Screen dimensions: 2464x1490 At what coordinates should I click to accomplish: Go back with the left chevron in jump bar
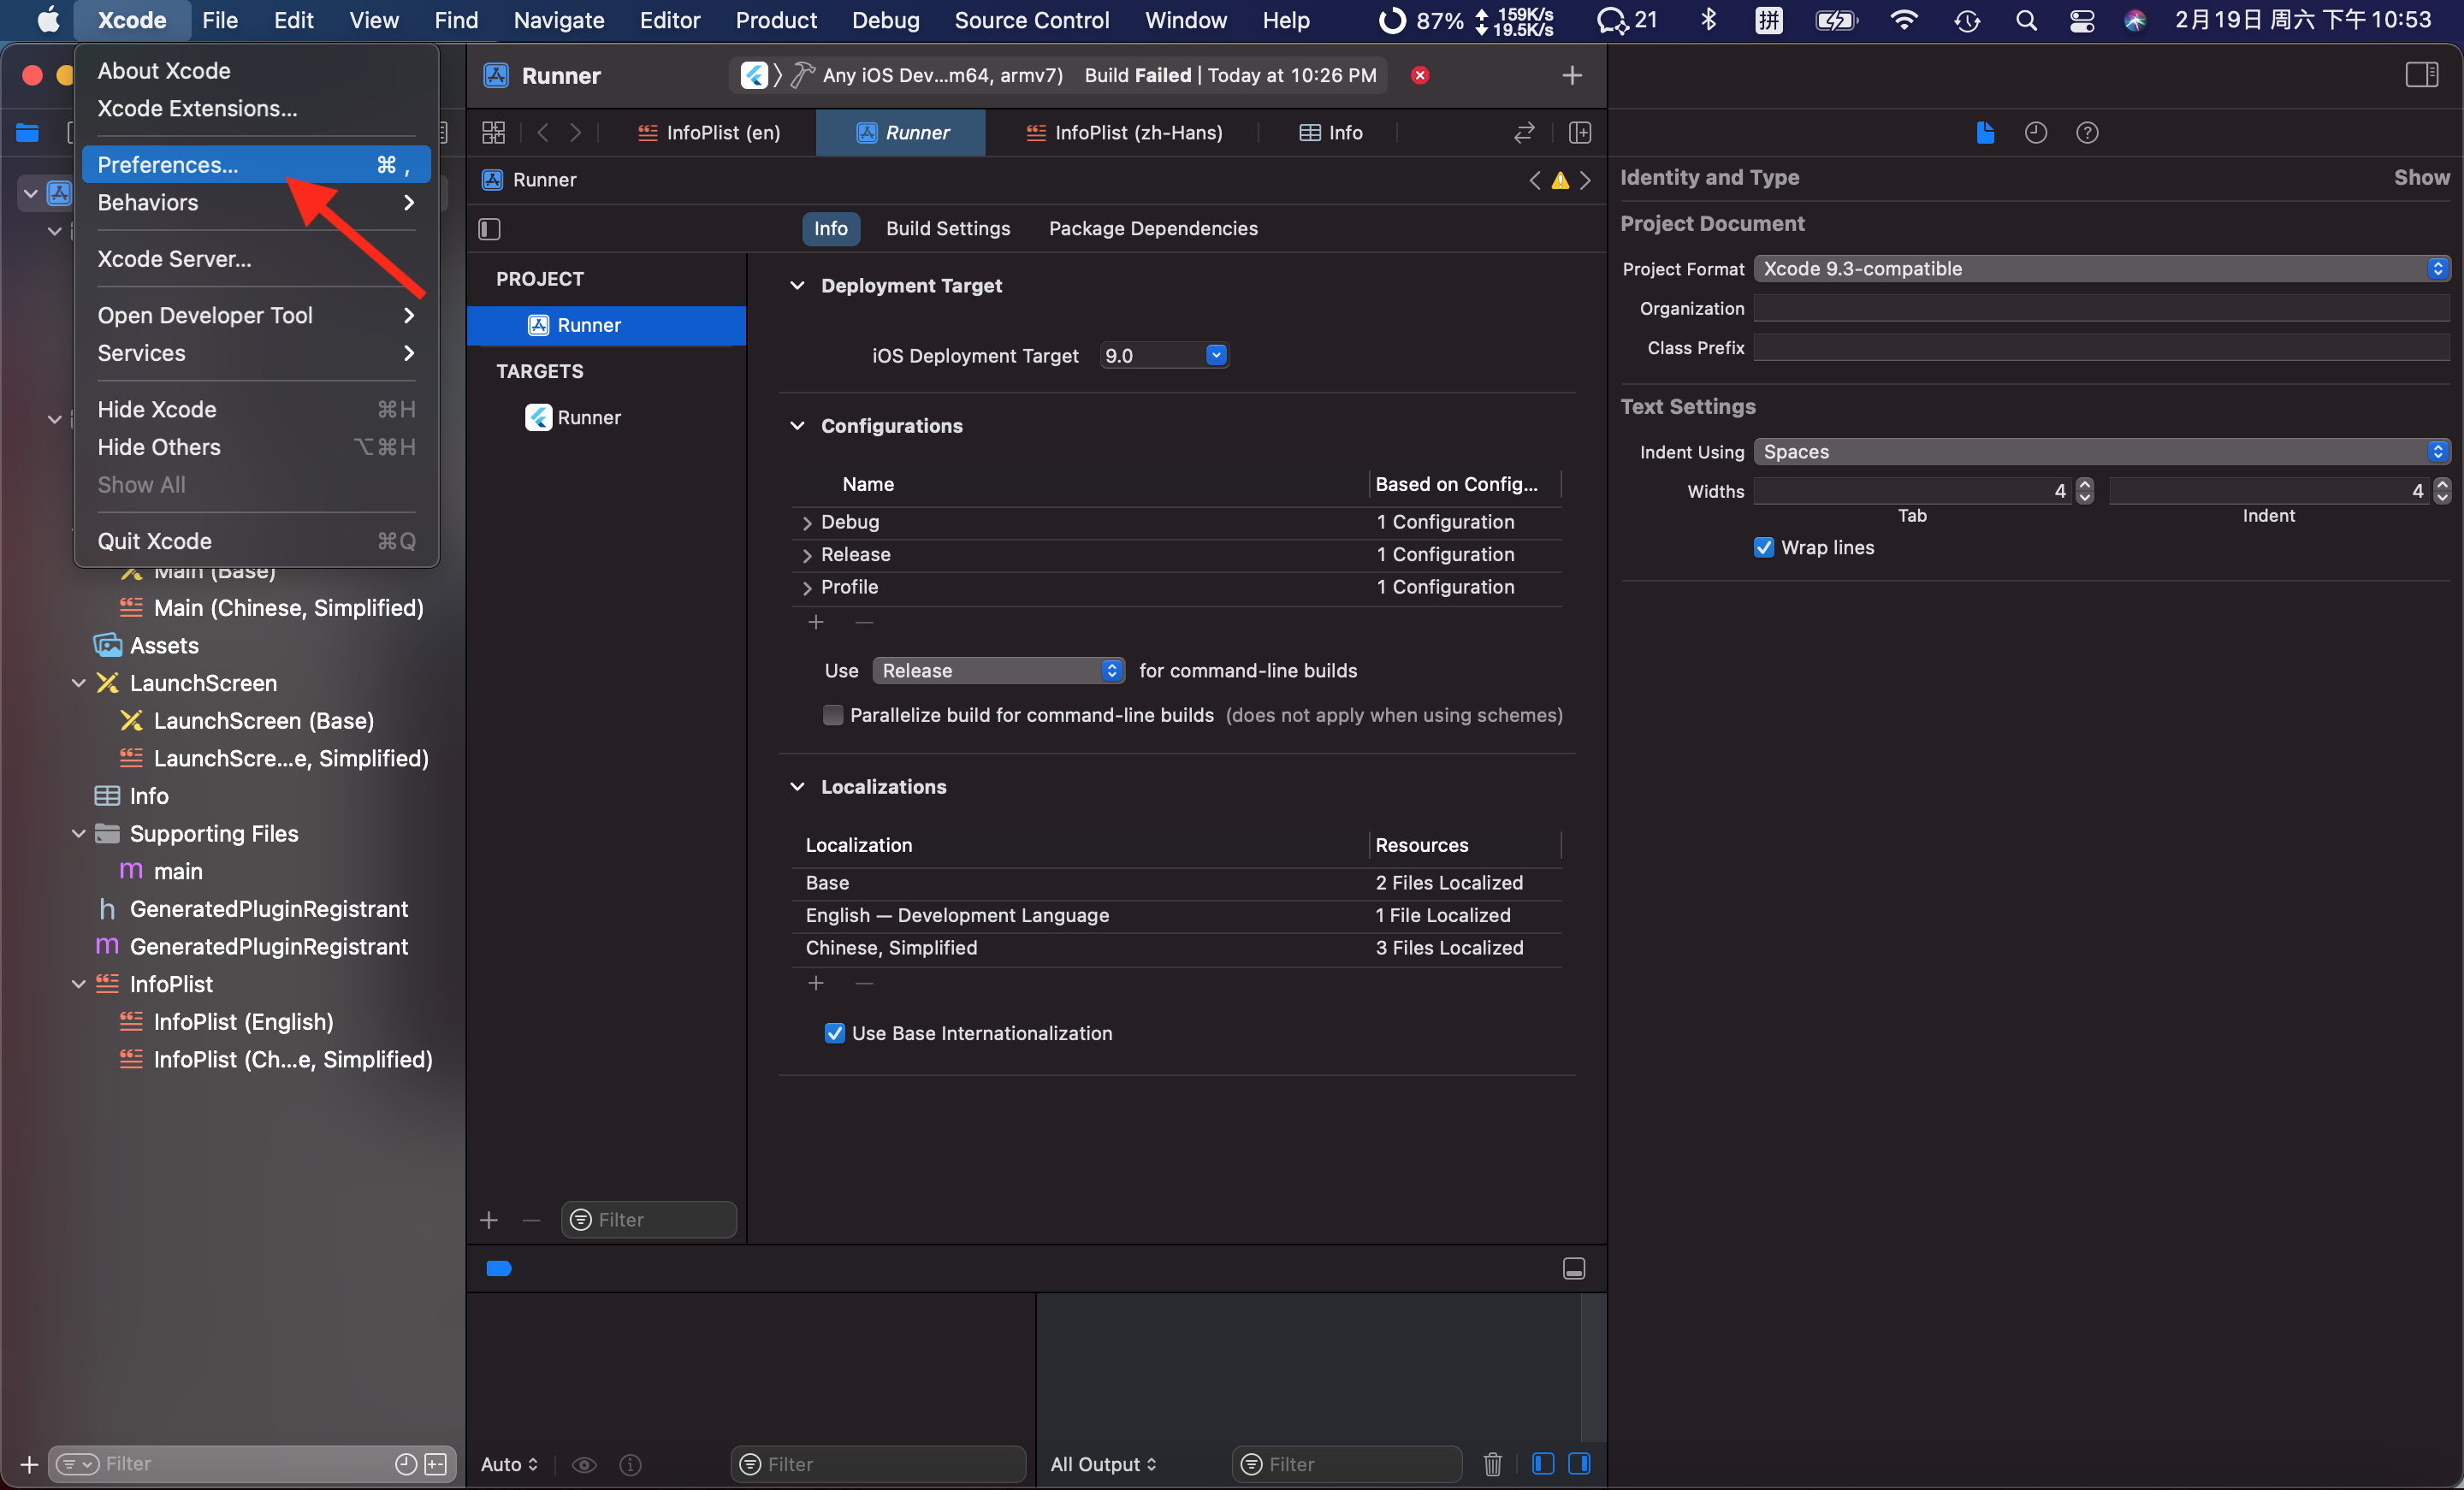tap(543, 133)
